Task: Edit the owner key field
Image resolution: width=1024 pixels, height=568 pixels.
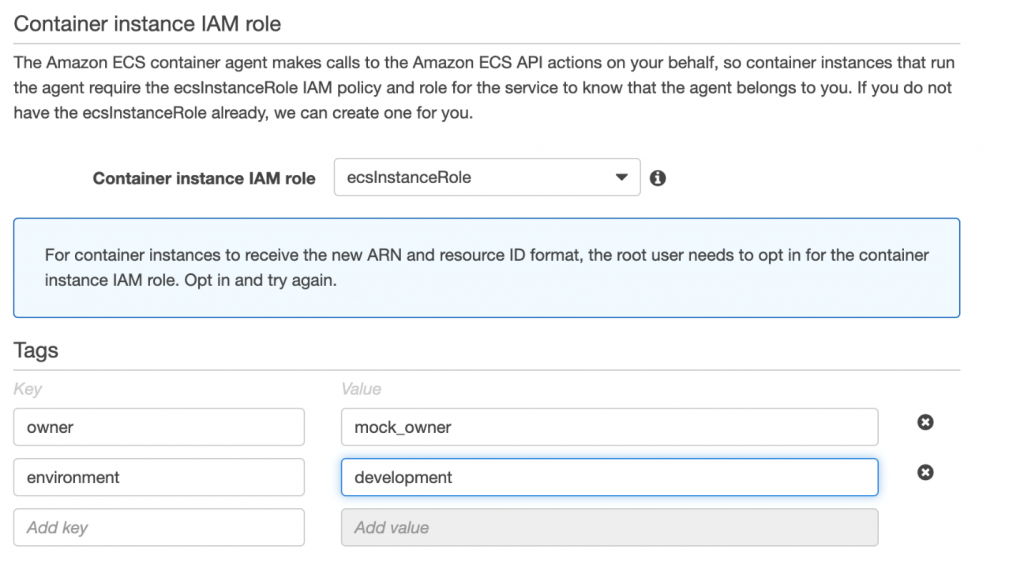Action: pos(159,427)
